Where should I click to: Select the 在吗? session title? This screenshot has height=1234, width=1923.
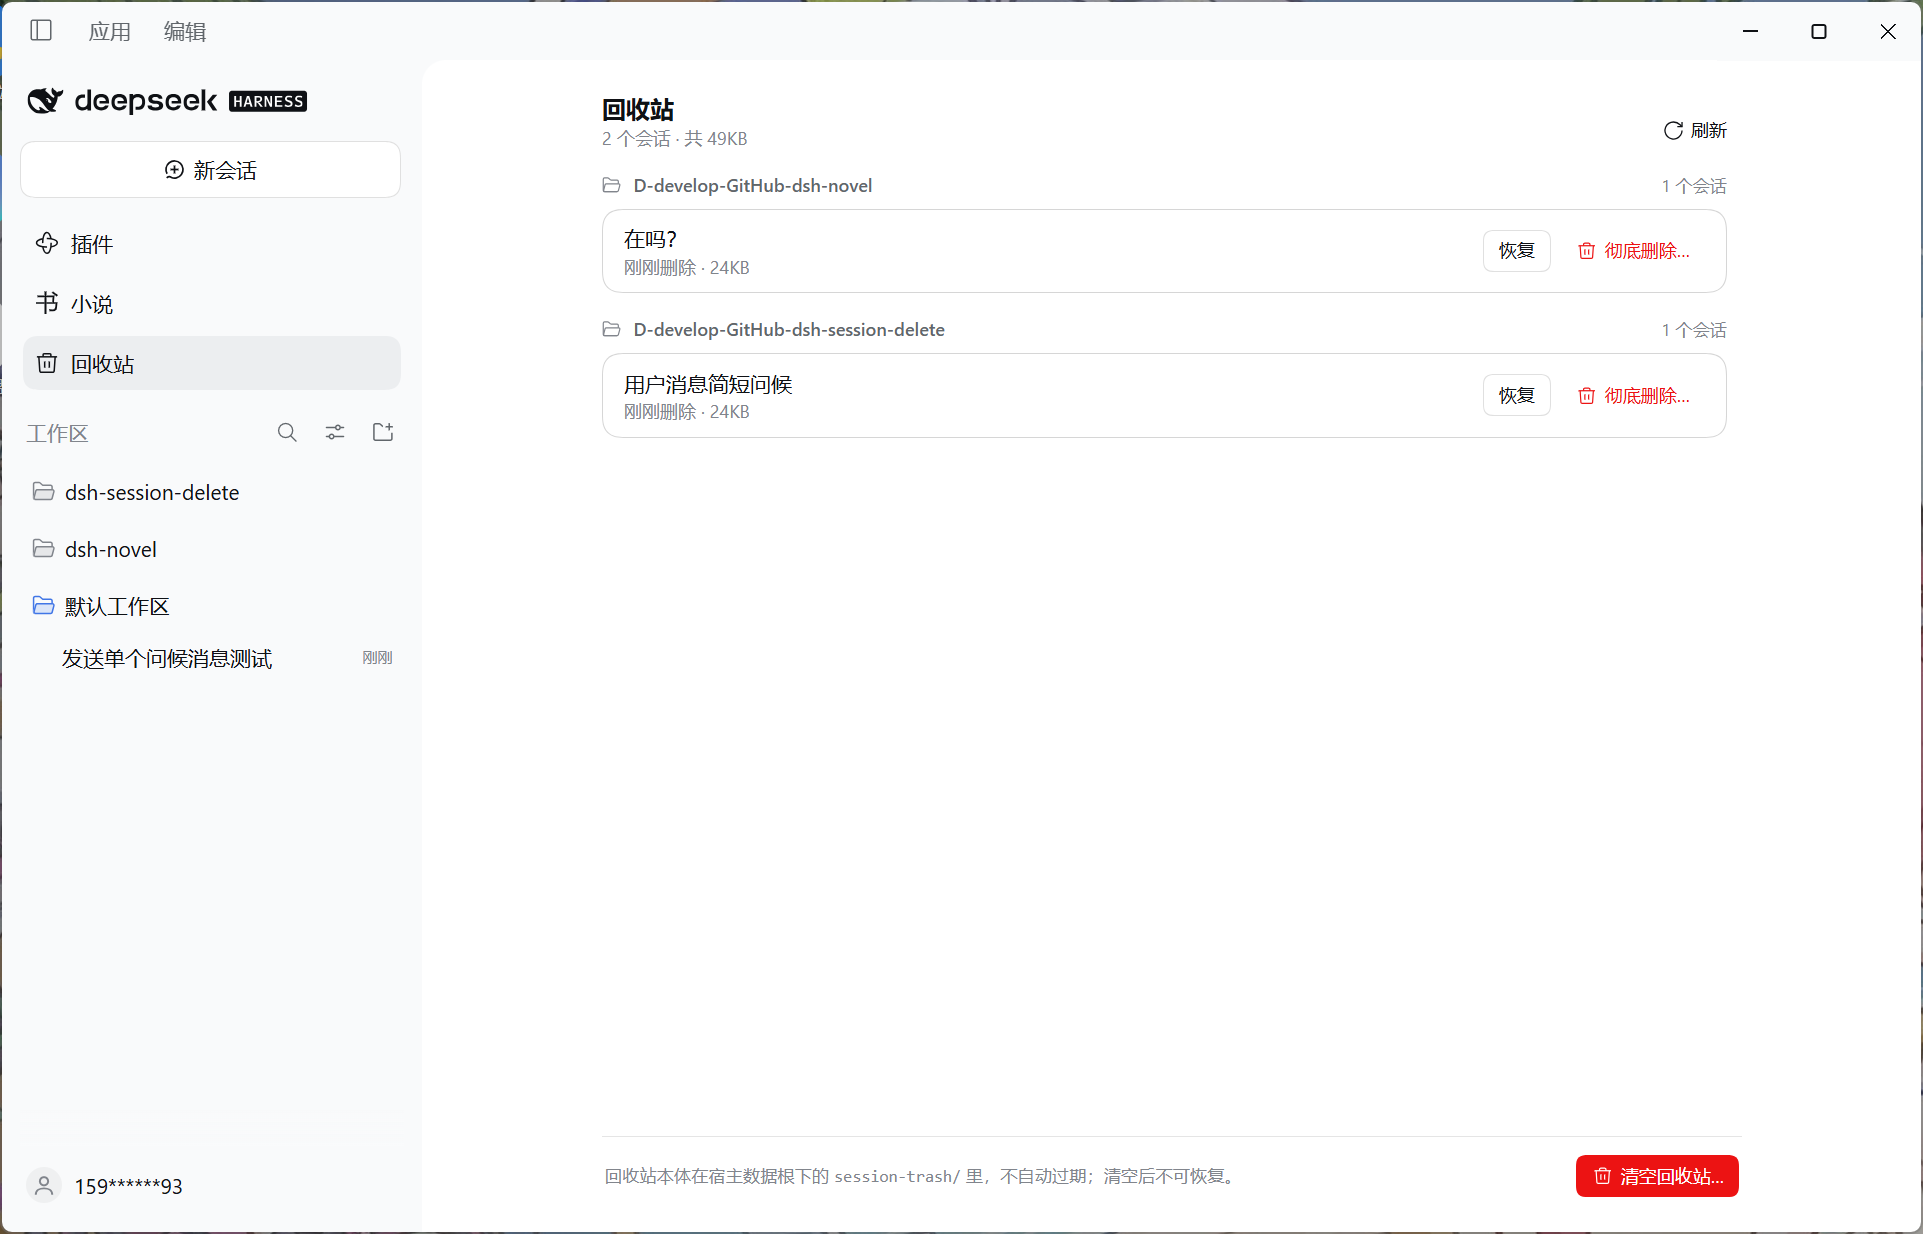tap(651, 240)
